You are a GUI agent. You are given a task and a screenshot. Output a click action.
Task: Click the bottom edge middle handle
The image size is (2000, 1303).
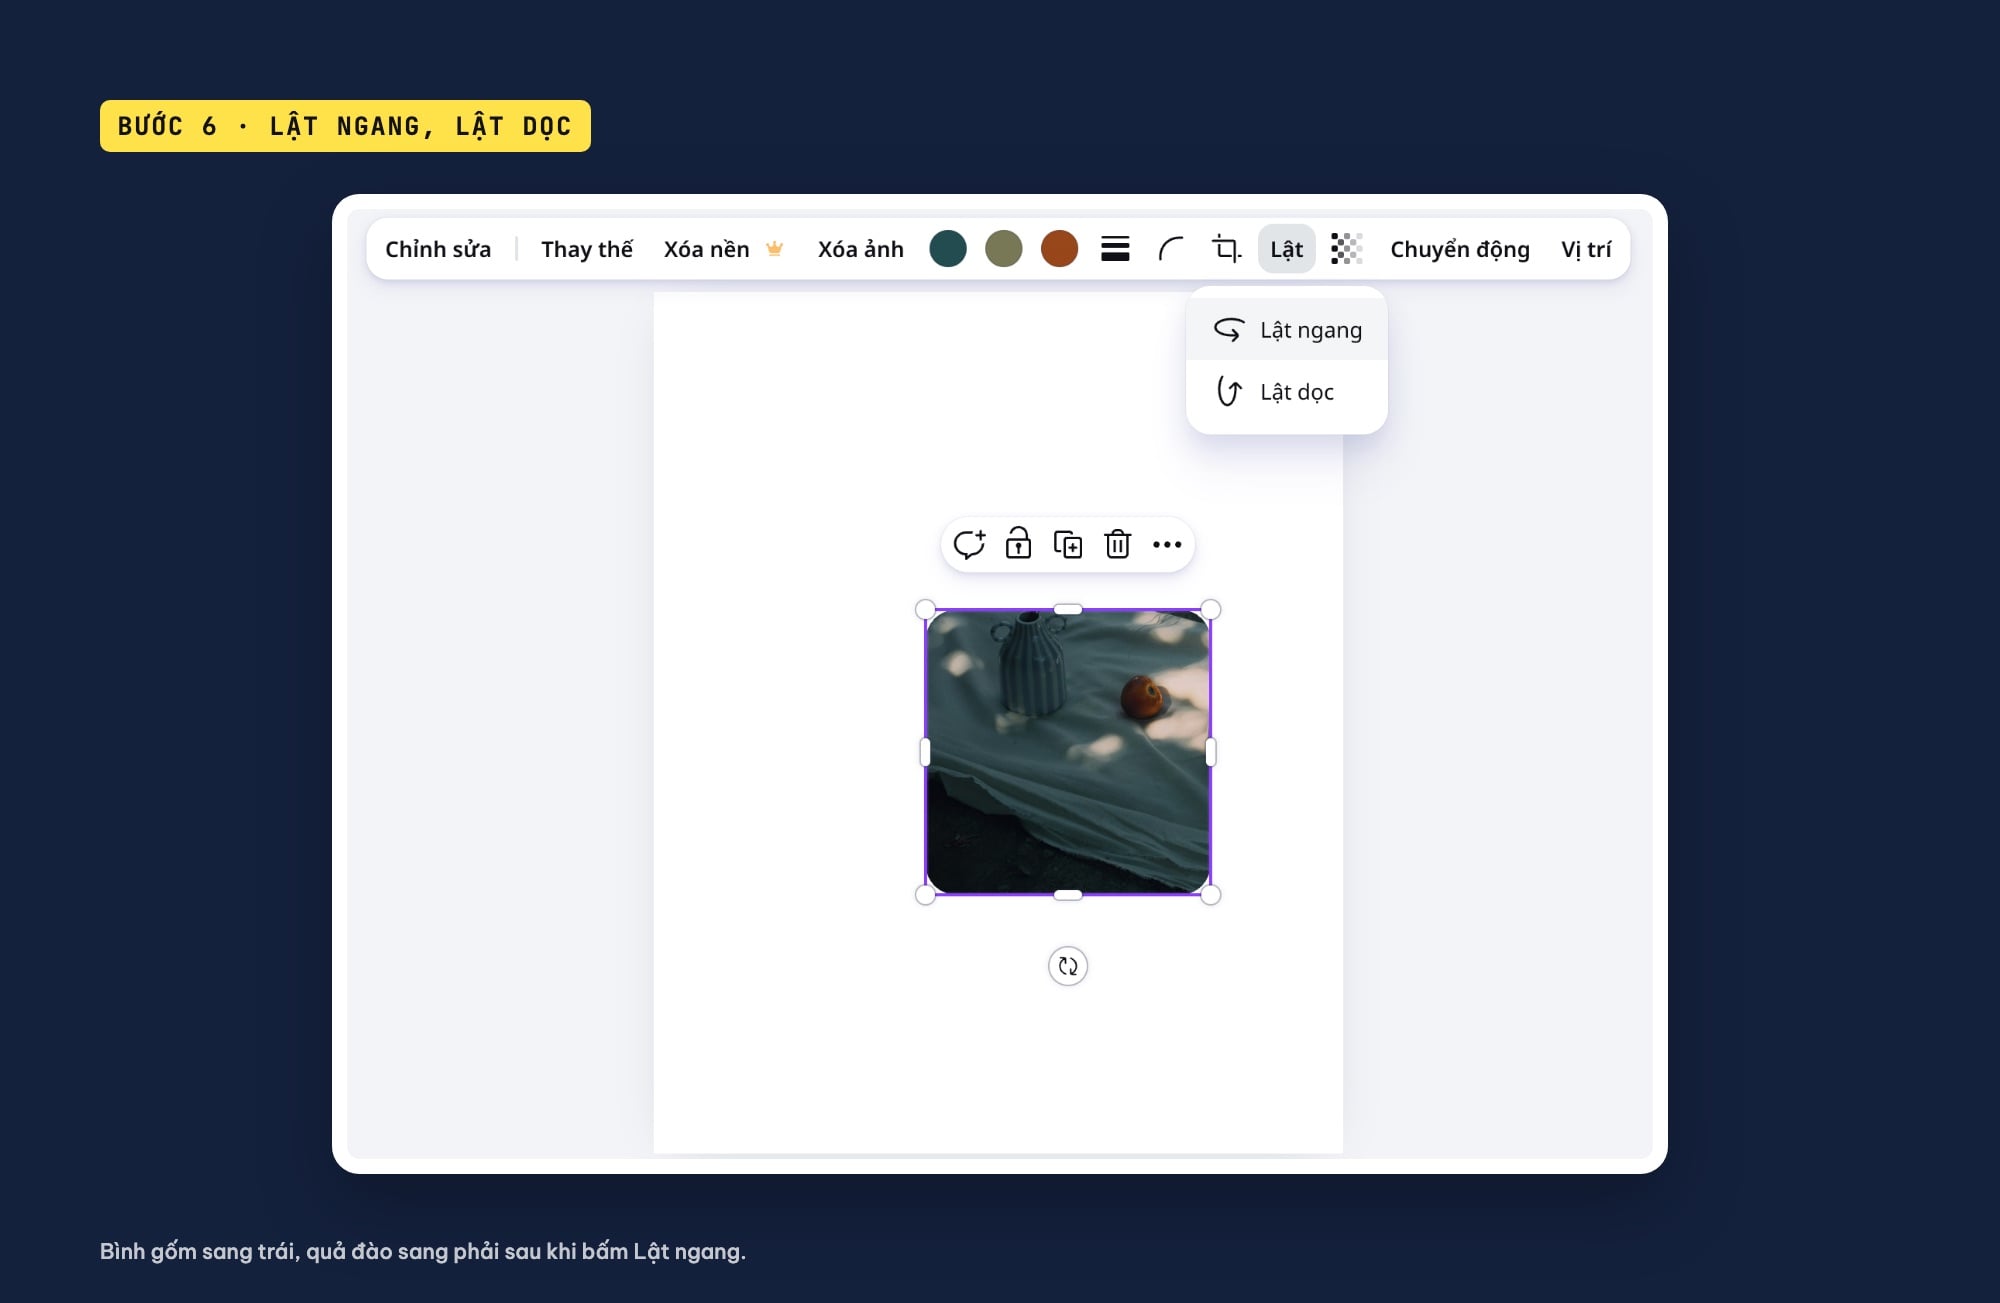[x=1068, y=895]
